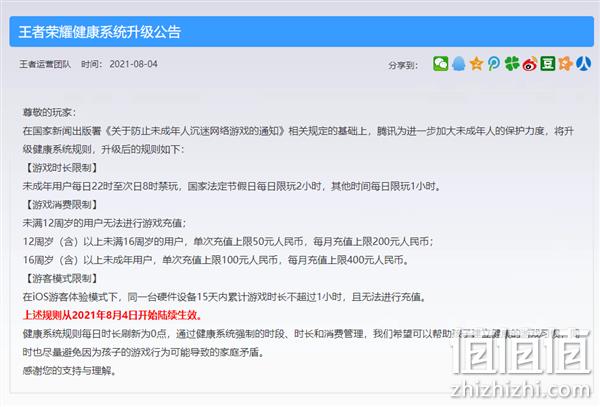Click the 王者荣耀健康系统升级公告 title
The image size is (600, 407).
(x=99, y=32)
